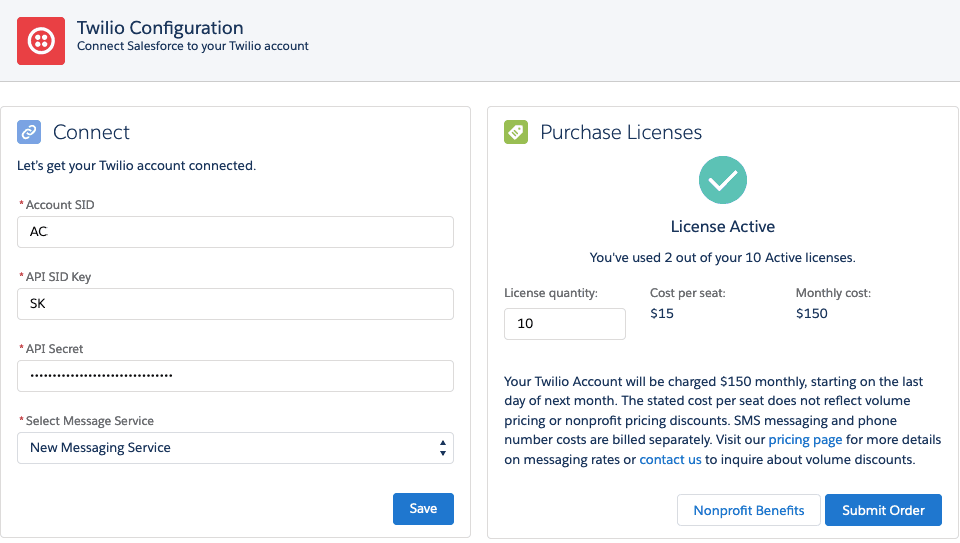Click the 'Monthly cost:' label
960x543 pixels.
833,293
